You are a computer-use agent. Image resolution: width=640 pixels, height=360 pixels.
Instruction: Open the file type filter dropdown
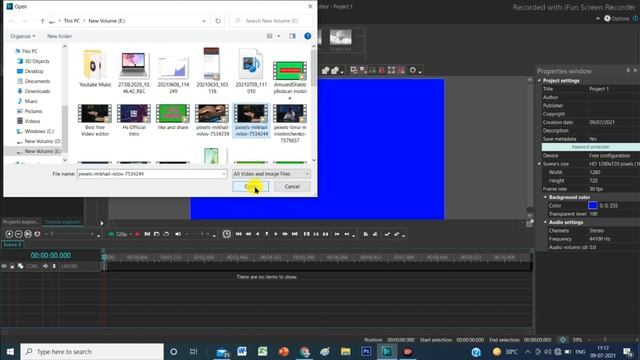[x=271, y=174]
